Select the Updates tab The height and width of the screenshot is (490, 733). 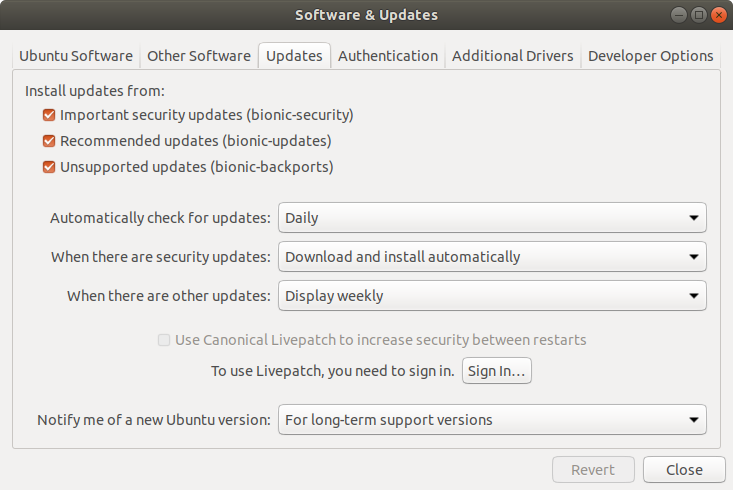click(294, 56)
